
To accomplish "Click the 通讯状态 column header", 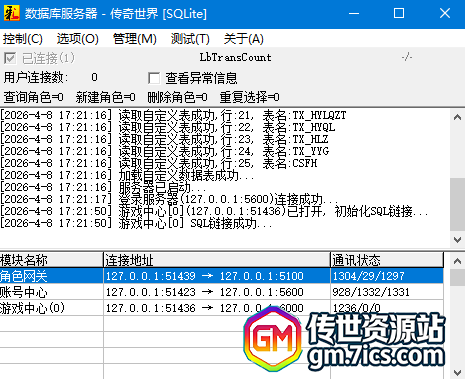I will 387,260.
